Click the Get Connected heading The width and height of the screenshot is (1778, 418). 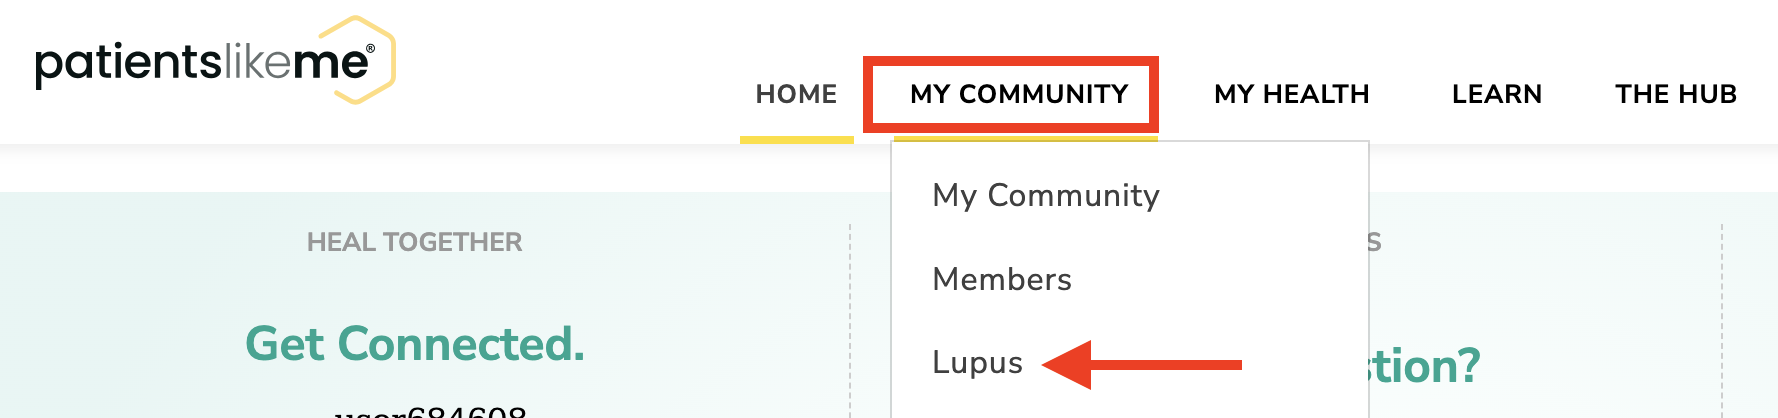415,344
